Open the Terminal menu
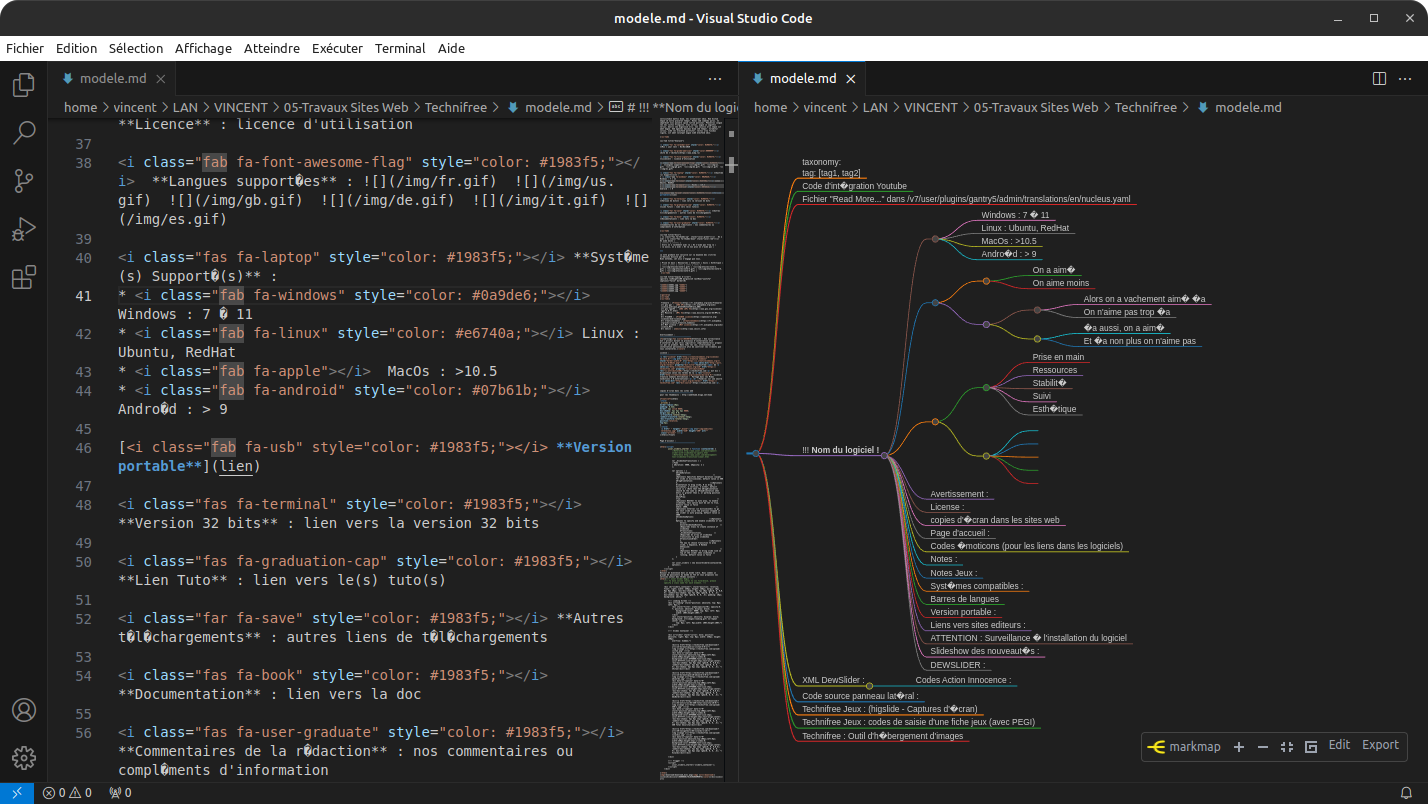 click(x=400, y=48)
